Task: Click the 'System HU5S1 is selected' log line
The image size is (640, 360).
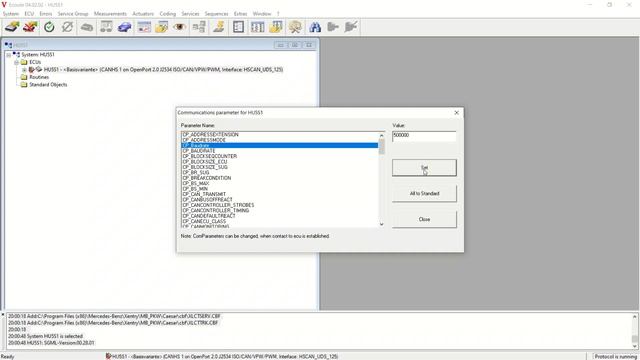Action: click(x=45, y=336)
